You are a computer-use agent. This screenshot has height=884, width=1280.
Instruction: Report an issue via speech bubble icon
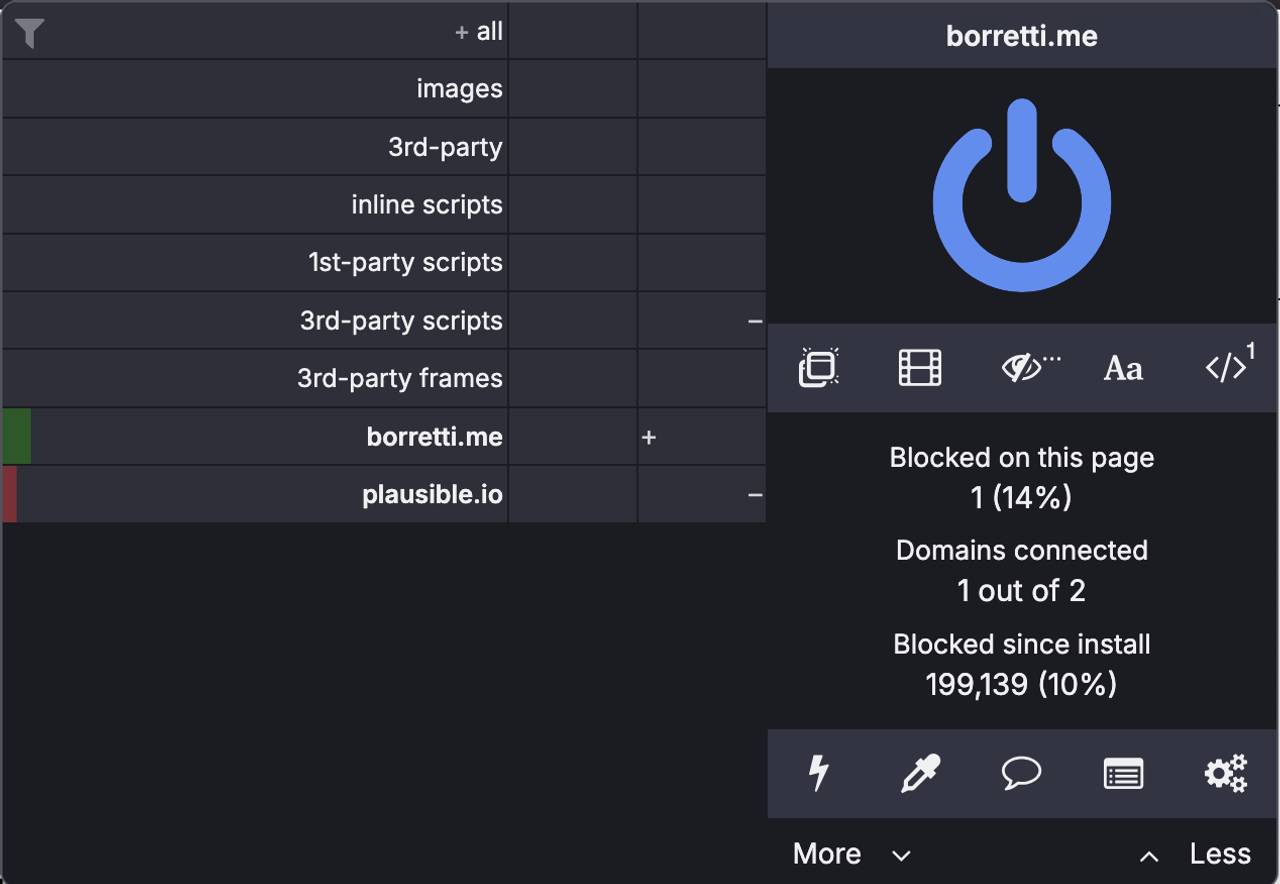click(x=1022, y=773)
